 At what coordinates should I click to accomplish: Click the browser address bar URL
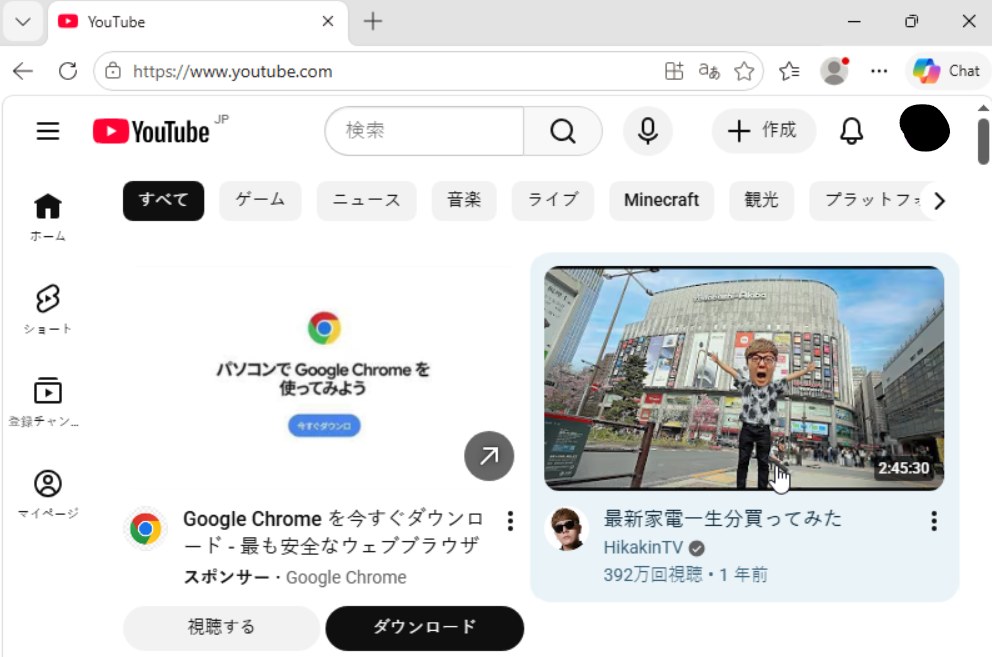tap(232, 72)
